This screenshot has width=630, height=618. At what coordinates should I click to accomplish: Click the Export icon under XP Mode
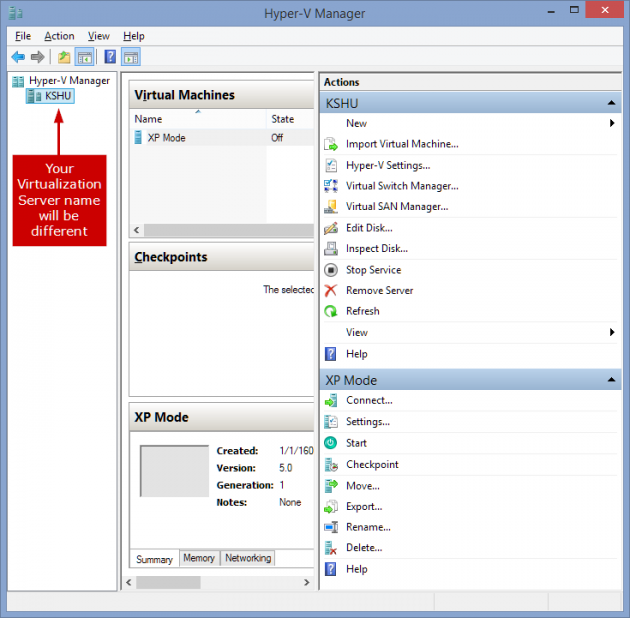pos(331,507)
